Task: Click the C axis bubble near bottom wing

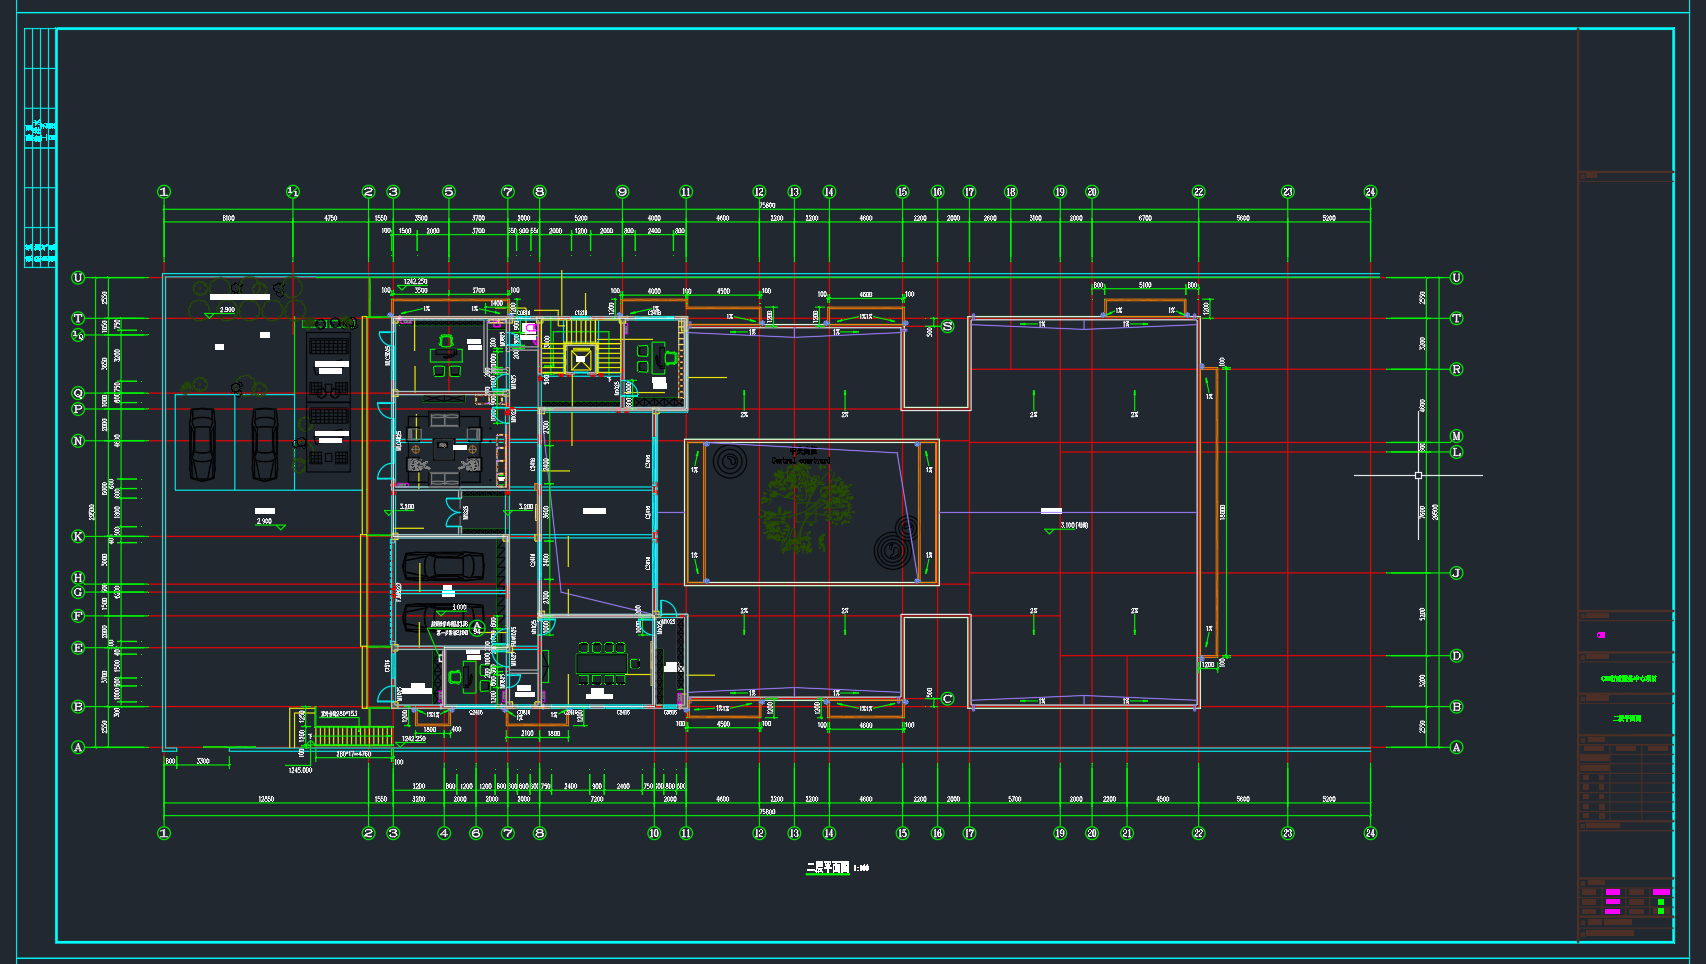Action: tap(947, 699)
